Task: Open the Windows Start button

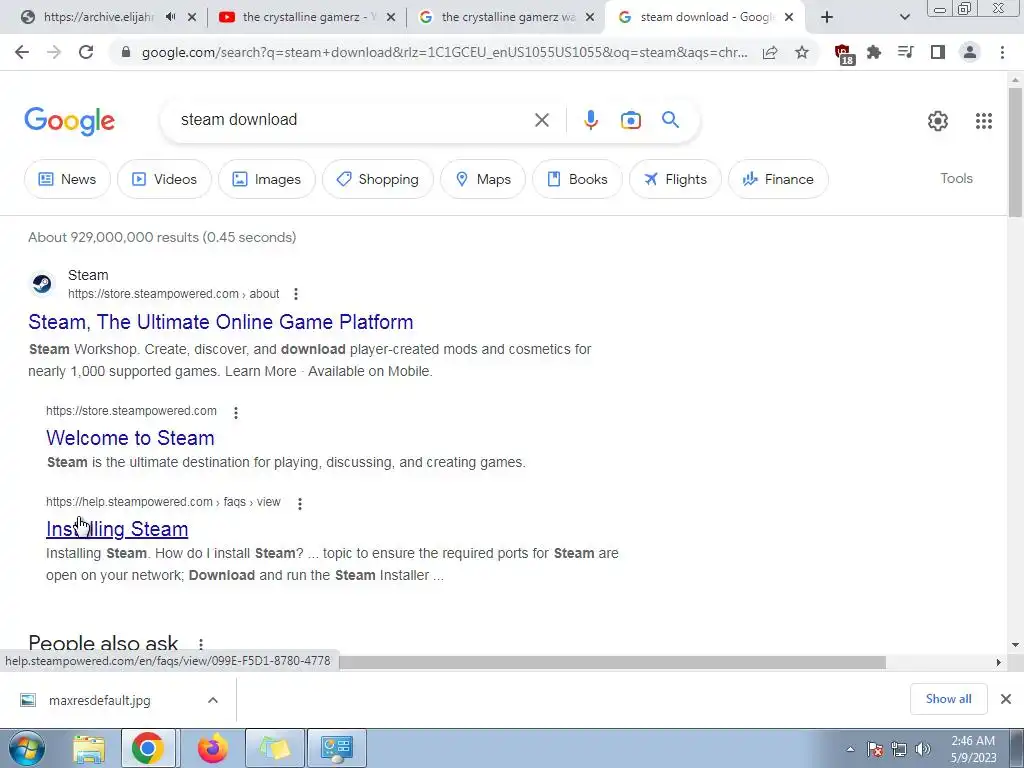Action: coord(26,748)
